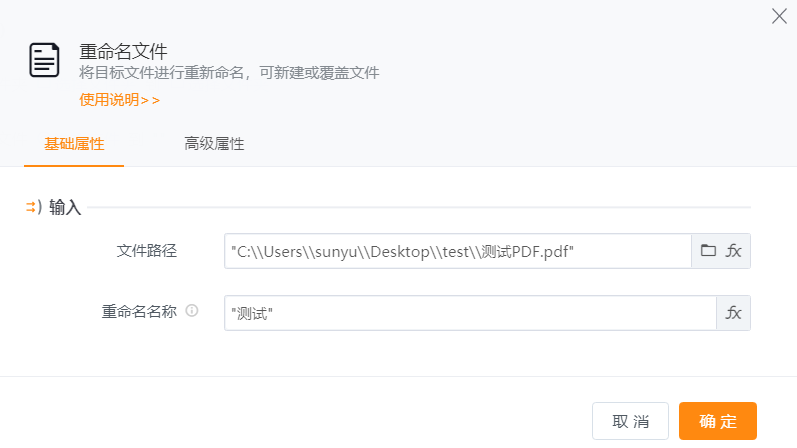Switch to the 基础属性 tab

(x=74, y=144)
